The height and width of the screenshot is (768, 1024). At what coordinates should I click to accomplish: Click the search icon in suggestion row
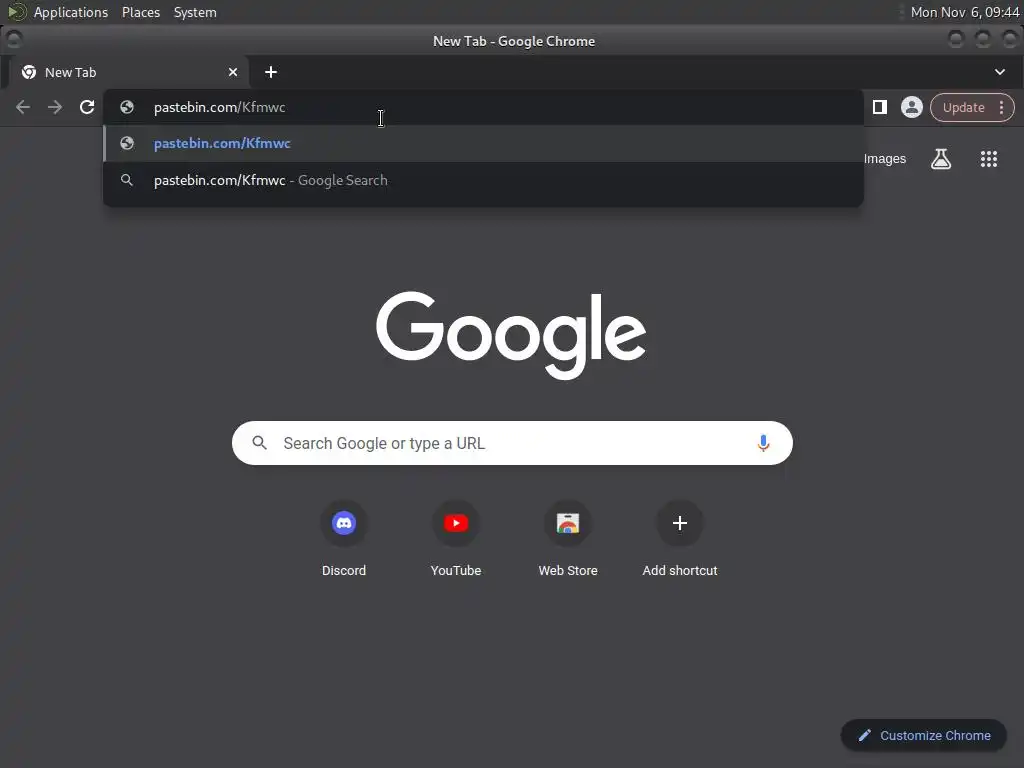pyautogui.click(x=127, y=180)
